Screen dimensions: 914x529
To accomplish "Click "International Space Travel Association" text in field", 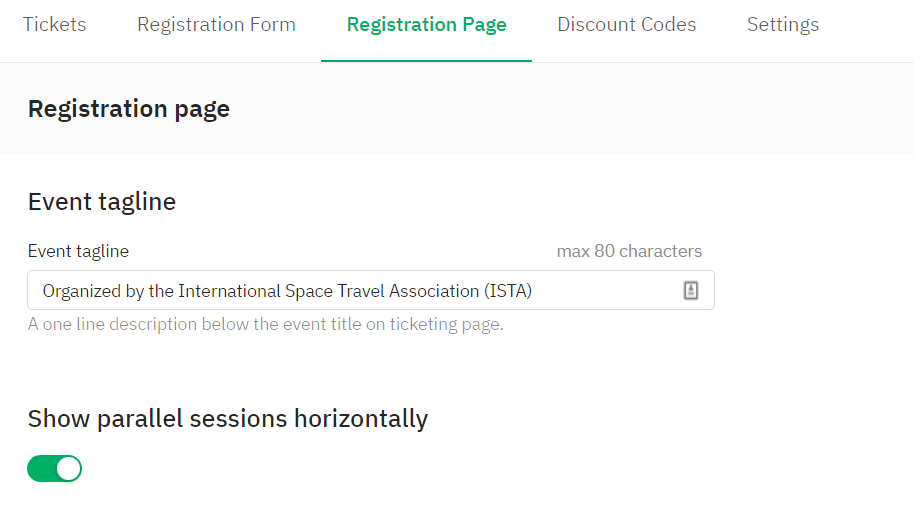I will tap(328, 291).
